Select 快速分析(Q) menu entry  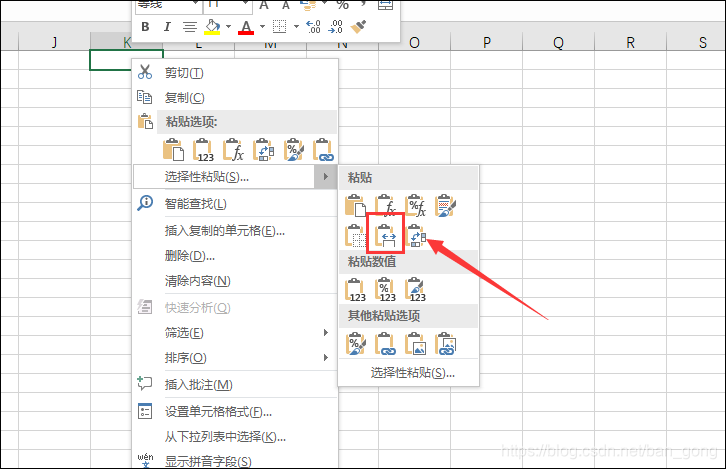click(x=236, y=307)
